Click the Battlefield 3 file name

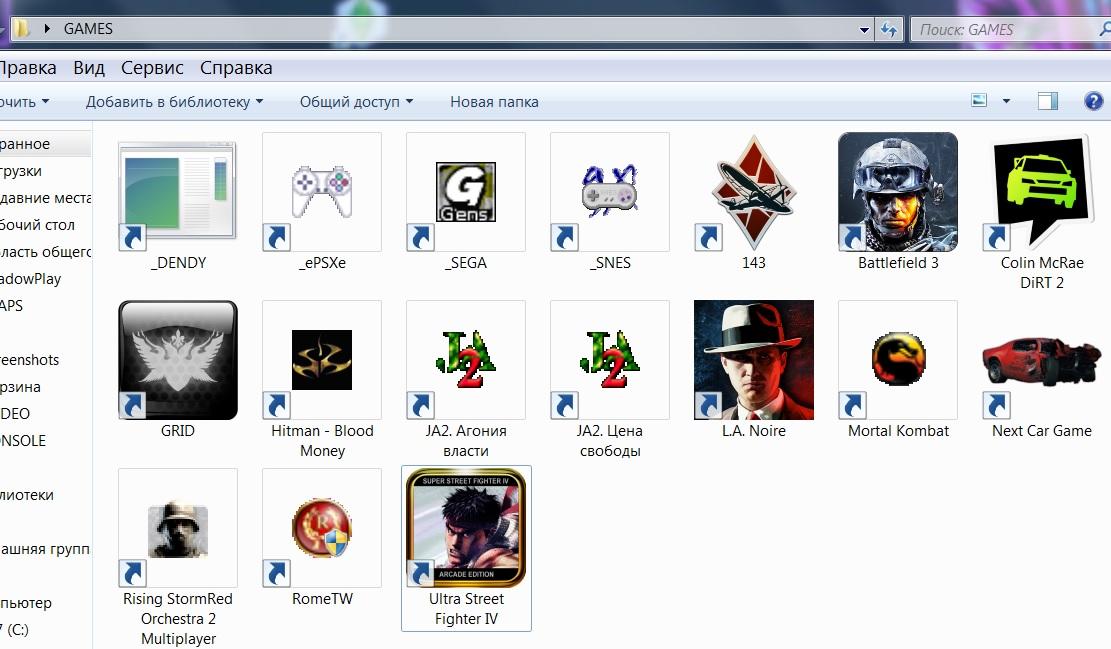tap(898, 263)
